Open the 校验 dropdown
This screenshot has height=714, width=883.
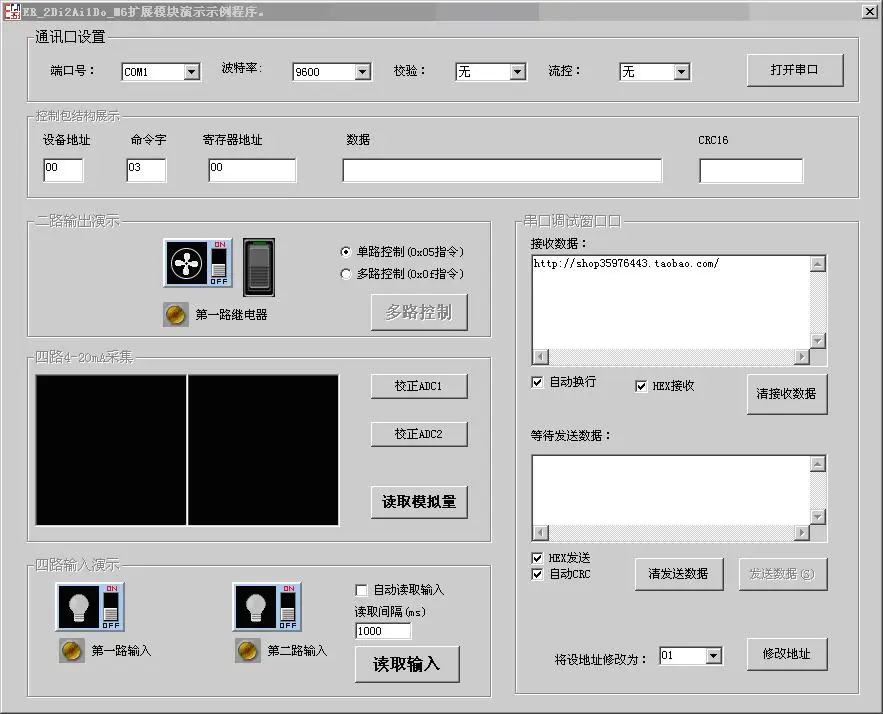point(518,72)
